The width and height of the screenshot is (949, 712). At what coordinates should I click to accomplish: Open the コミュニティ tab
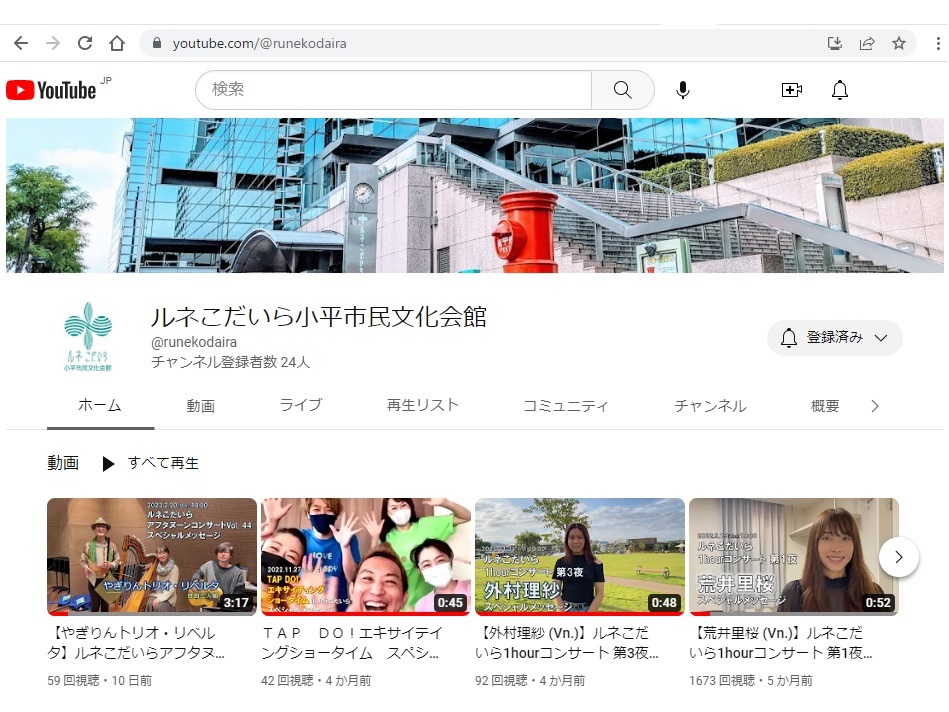(565, 406)
